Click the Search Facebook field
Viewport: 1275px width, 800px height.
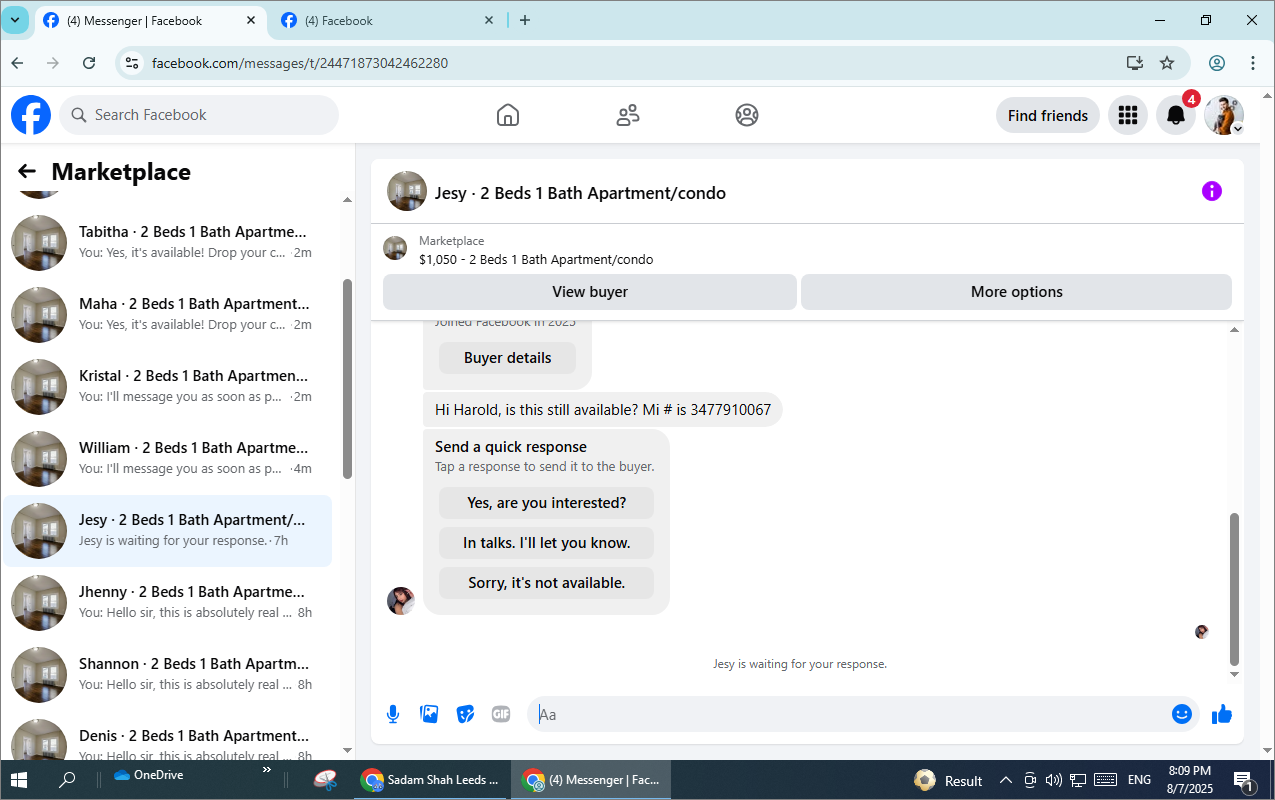(x=199, y=115)
